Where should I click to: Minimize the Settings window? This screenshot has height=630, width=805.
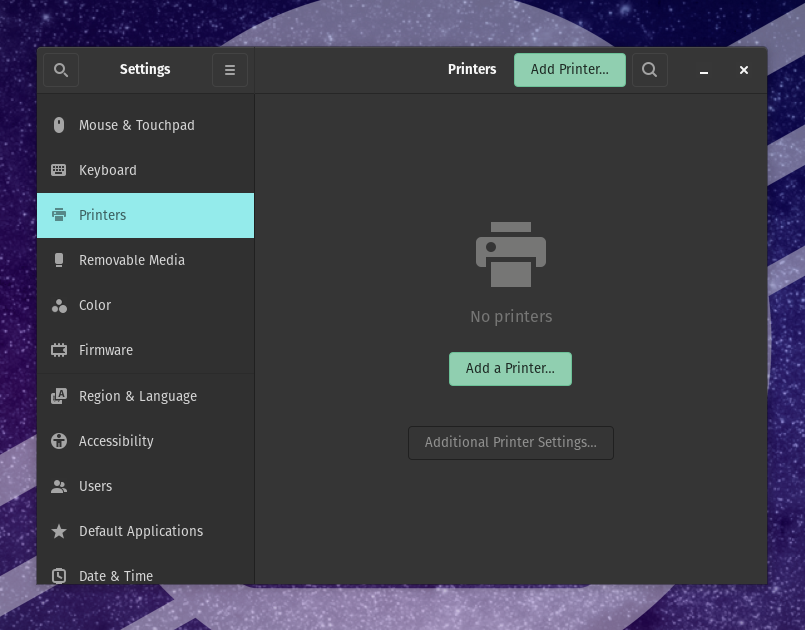(704, 70)
